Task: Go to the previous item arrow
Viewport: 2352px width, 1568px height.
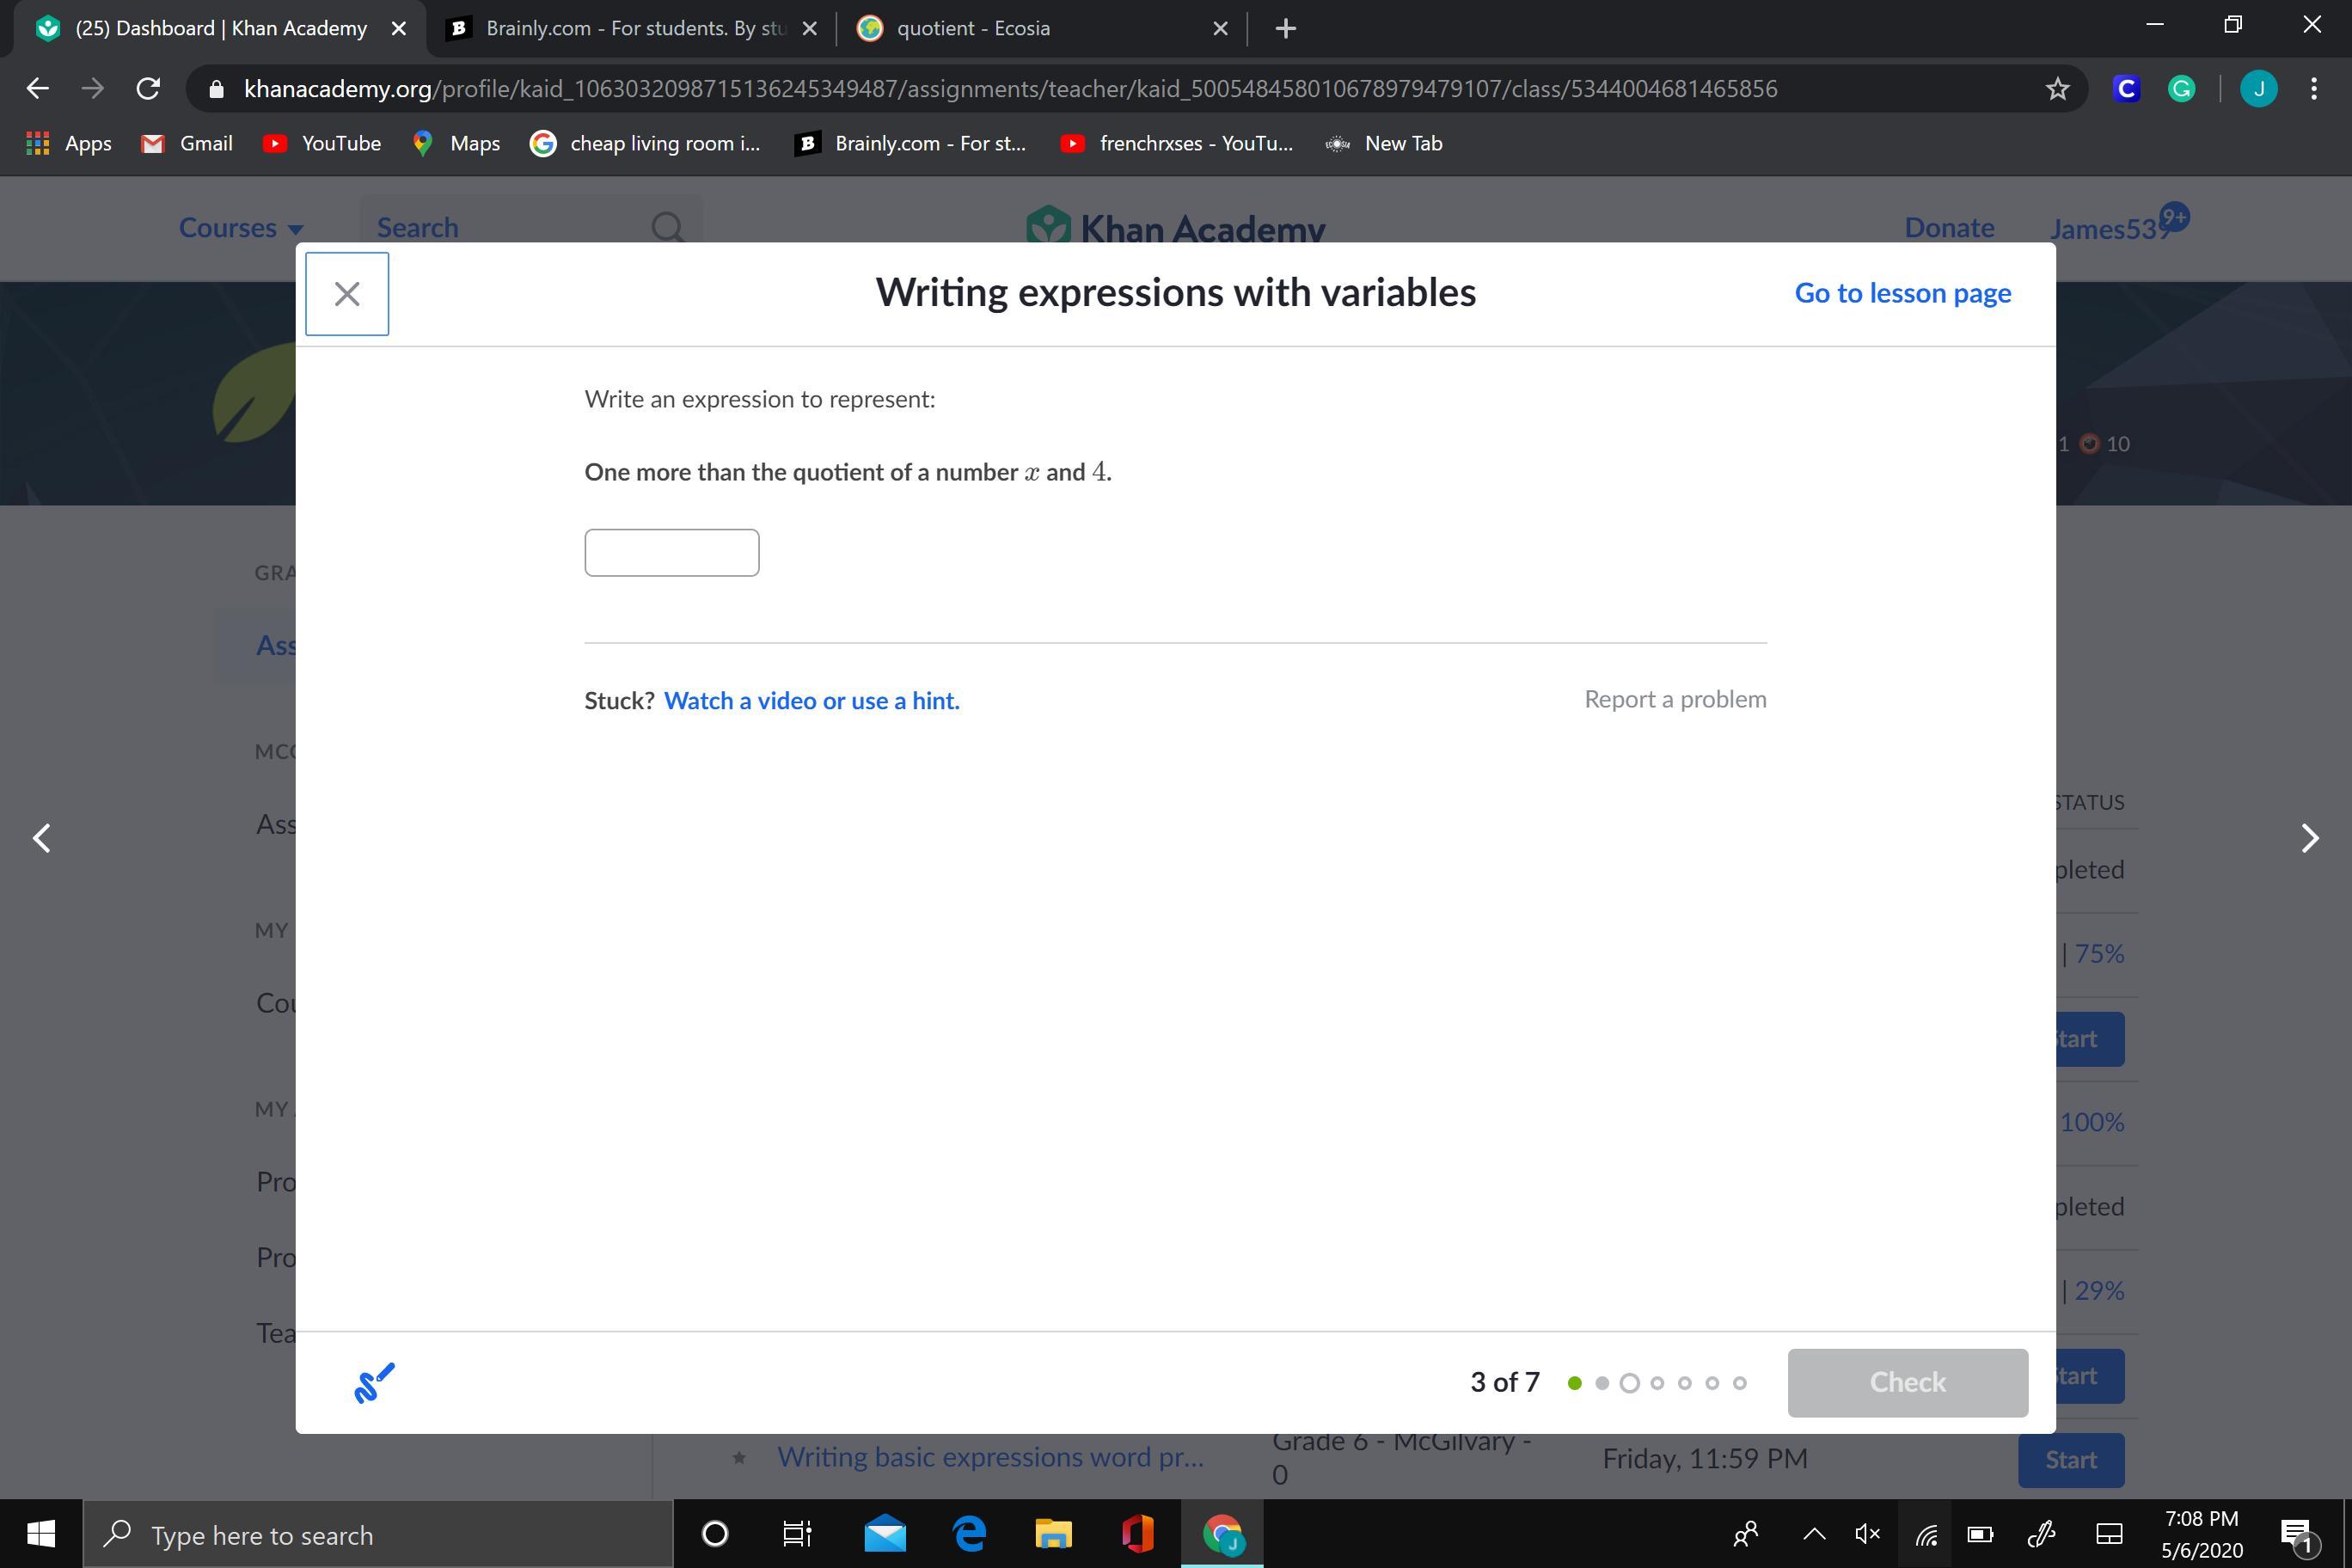Action: coord(42,838)
